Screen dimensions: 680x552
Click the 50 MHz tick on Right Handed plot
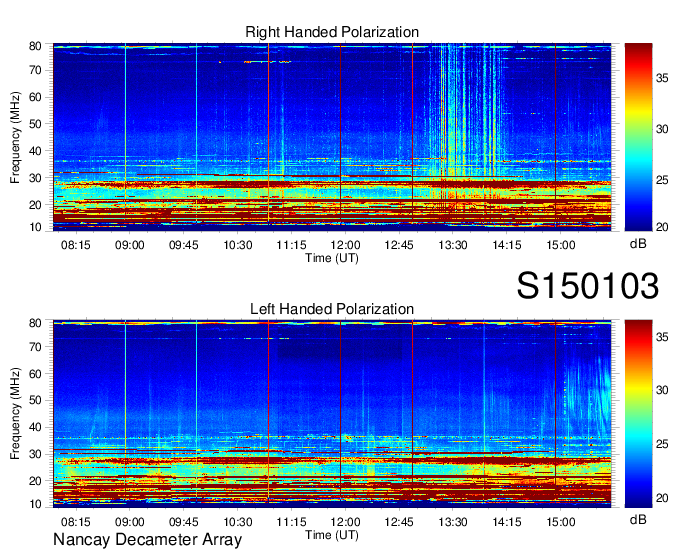click(35, 124)
